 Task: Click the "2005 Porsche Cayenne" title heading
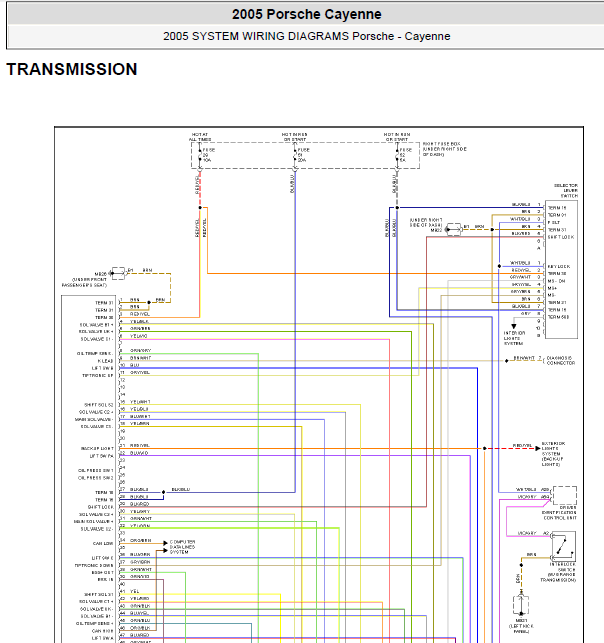point(306,14)
